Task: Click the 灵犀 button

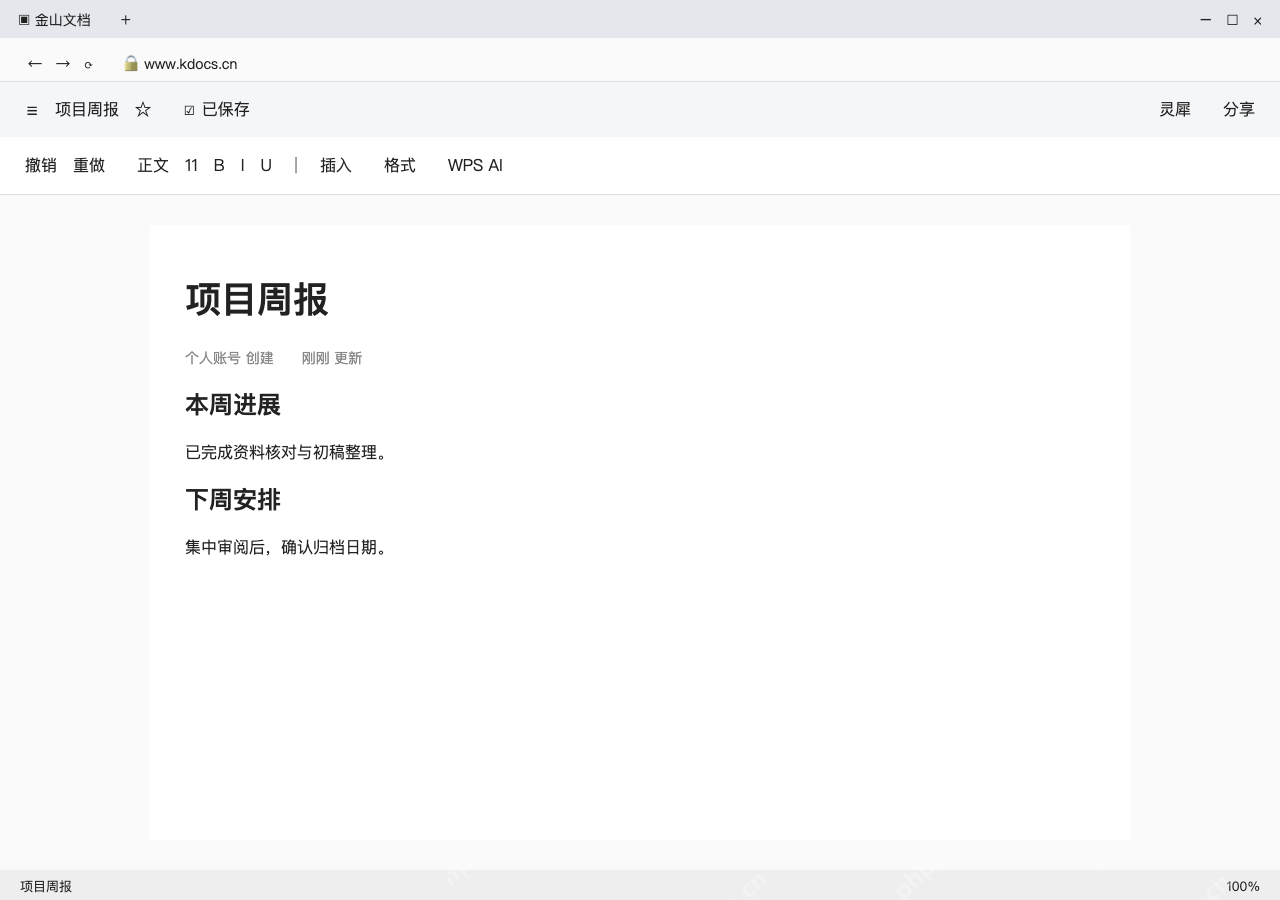Action: tap(1175, 109)
